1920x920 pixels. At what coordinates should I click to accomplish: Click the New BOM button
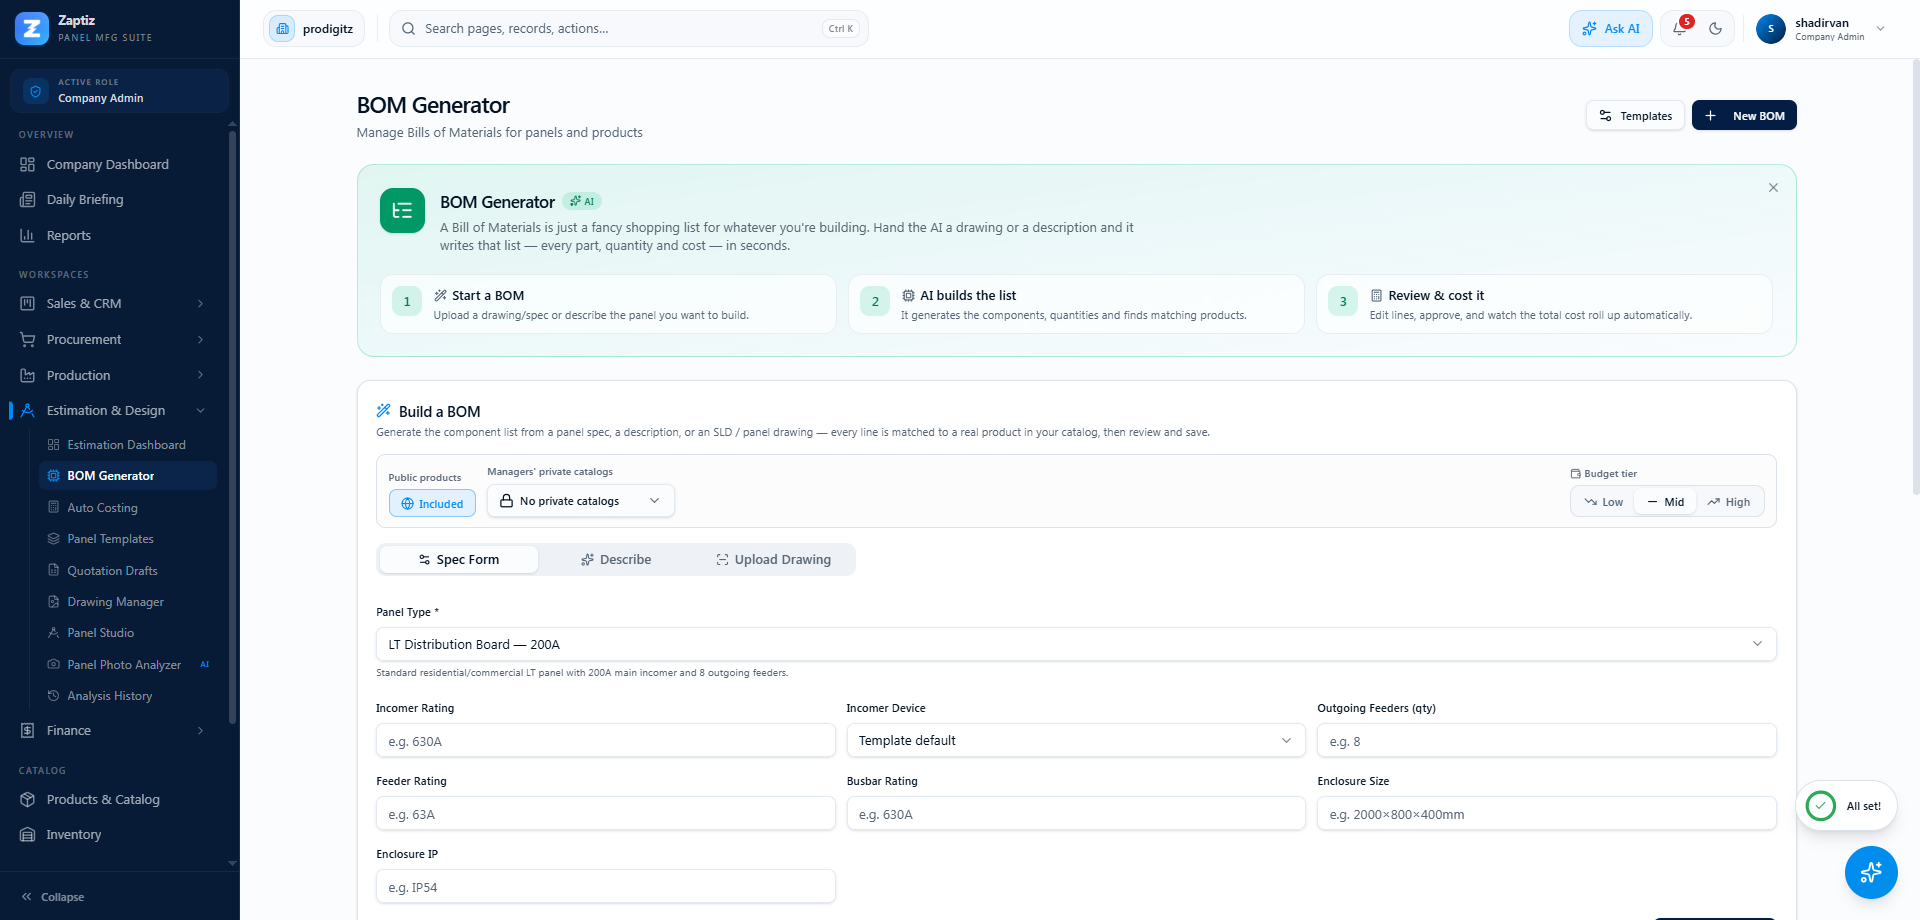(1744, 116)
